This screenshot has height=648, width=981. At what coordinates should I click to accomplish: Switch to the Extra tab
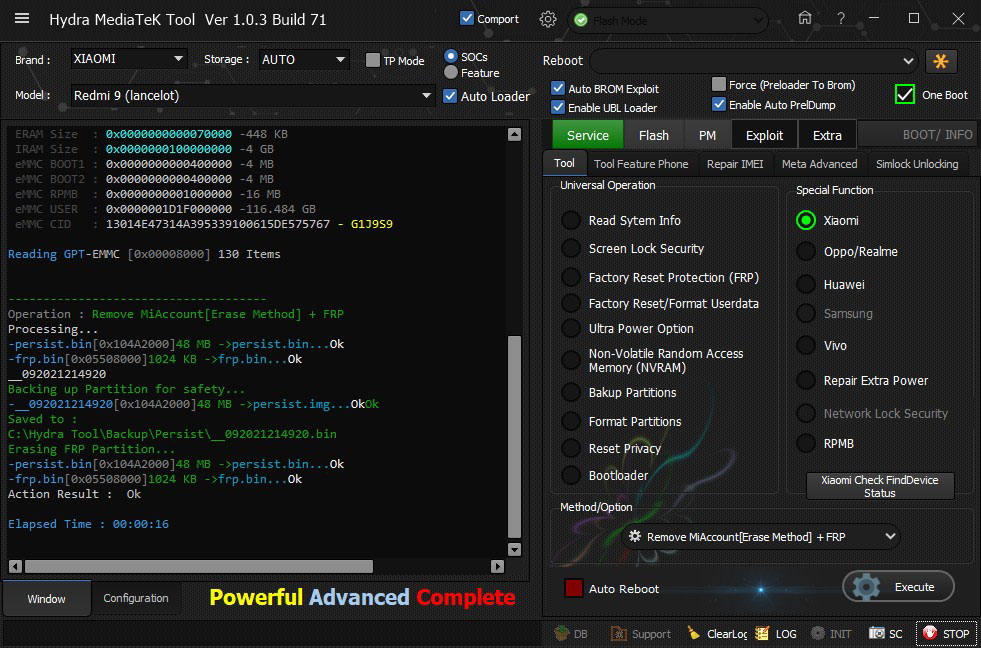827,135
